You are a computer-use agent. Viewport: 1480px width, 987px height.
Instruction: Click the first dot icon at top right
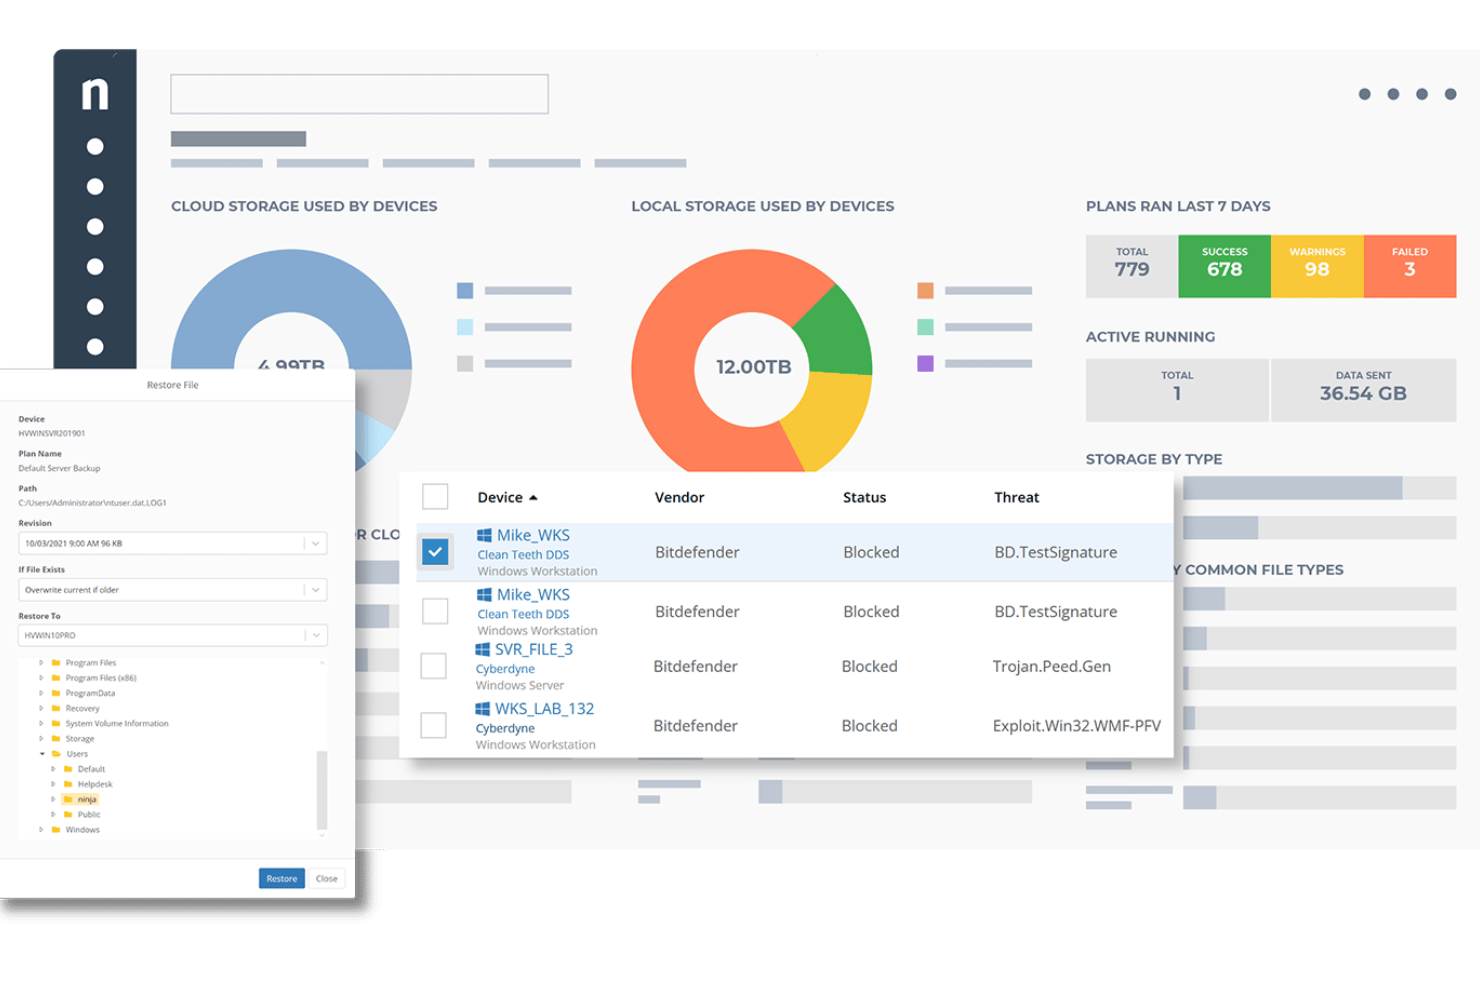[1365, 94]
